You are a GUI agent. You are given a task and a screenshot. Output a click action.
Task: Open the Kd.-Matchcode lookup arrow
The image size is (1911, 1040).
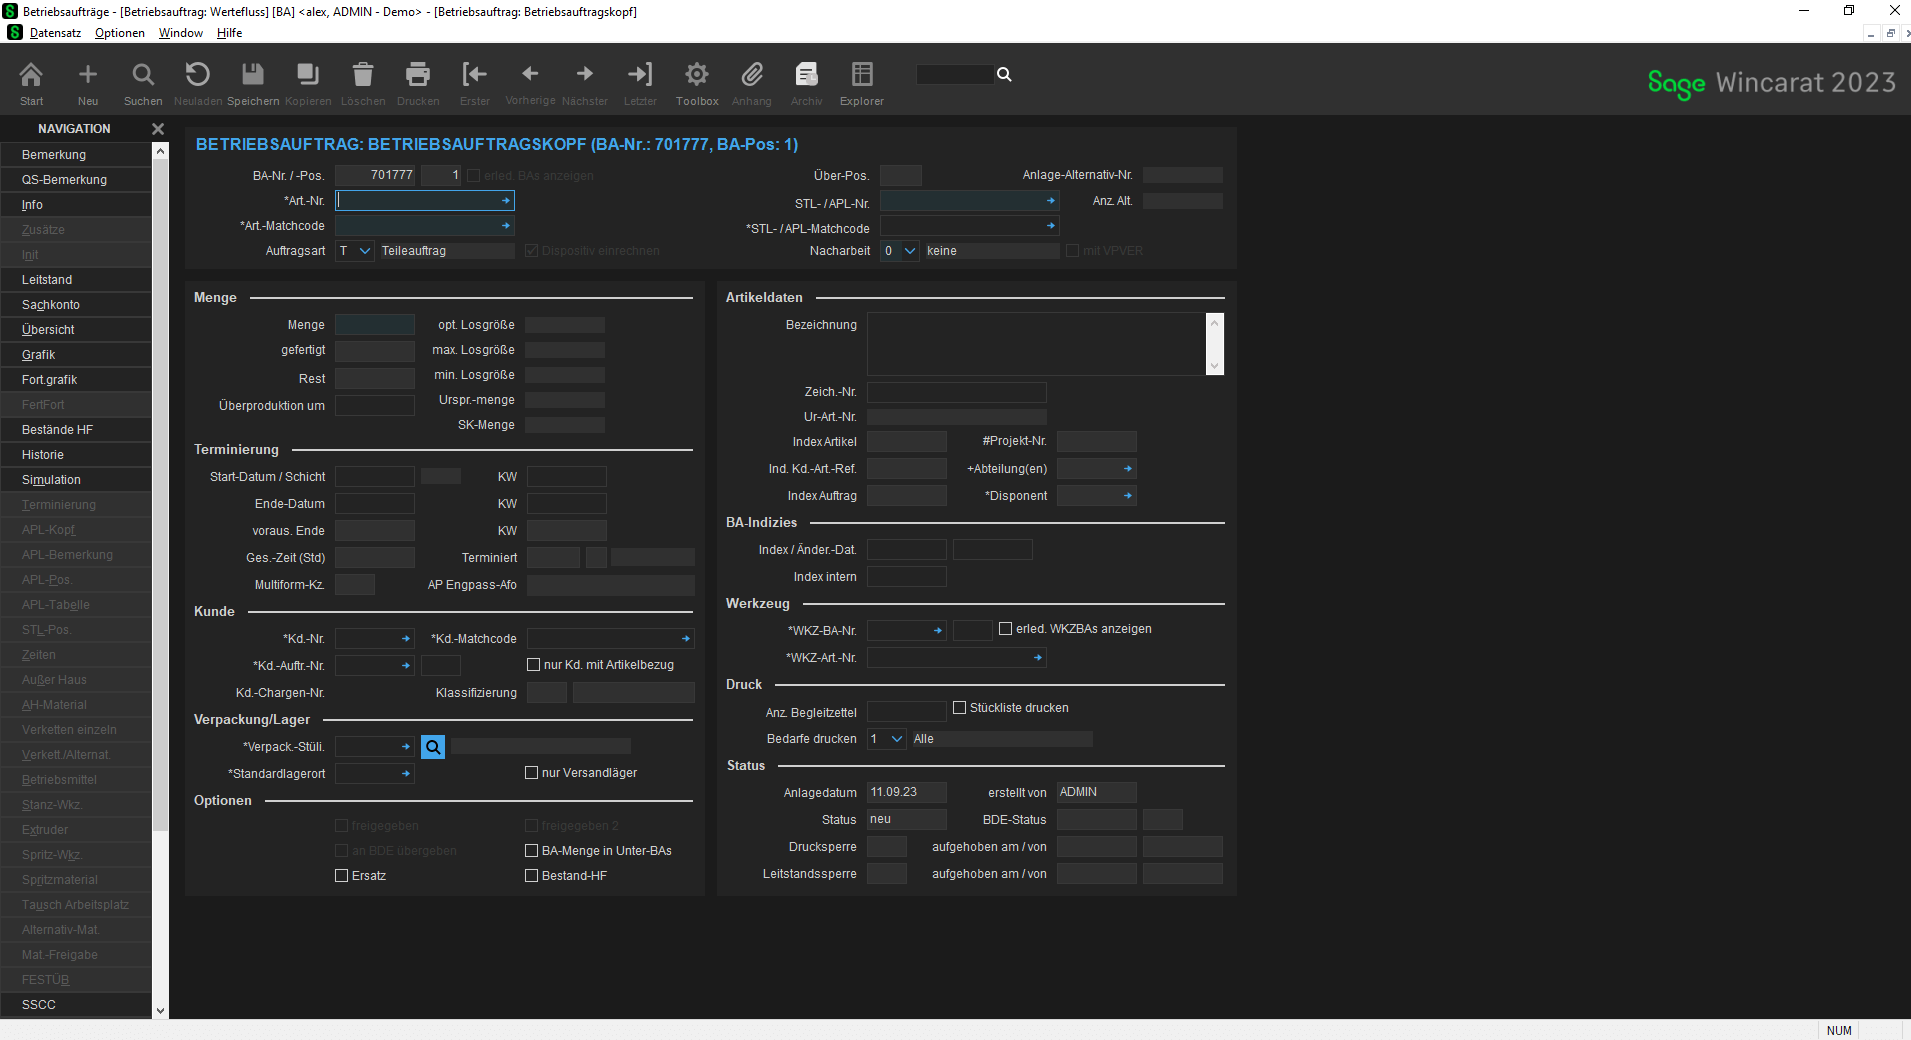(686, 638)
